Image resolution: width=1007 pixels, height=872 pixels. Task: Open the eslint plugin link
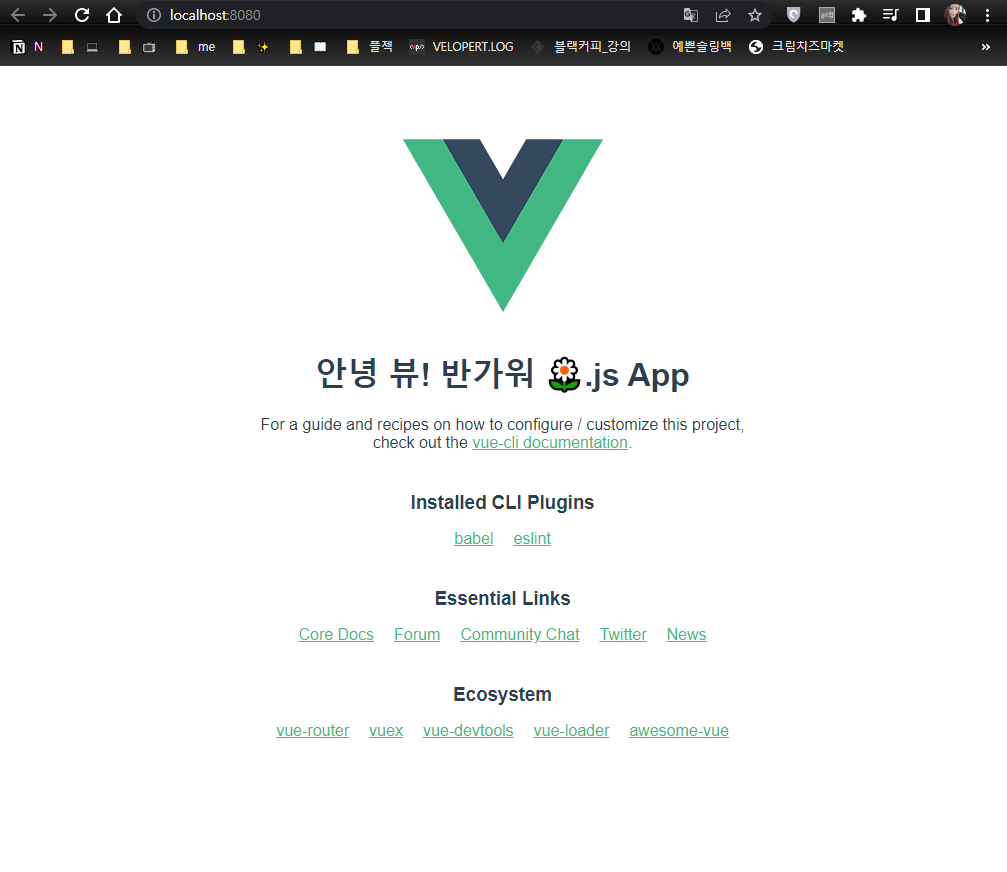532,538
